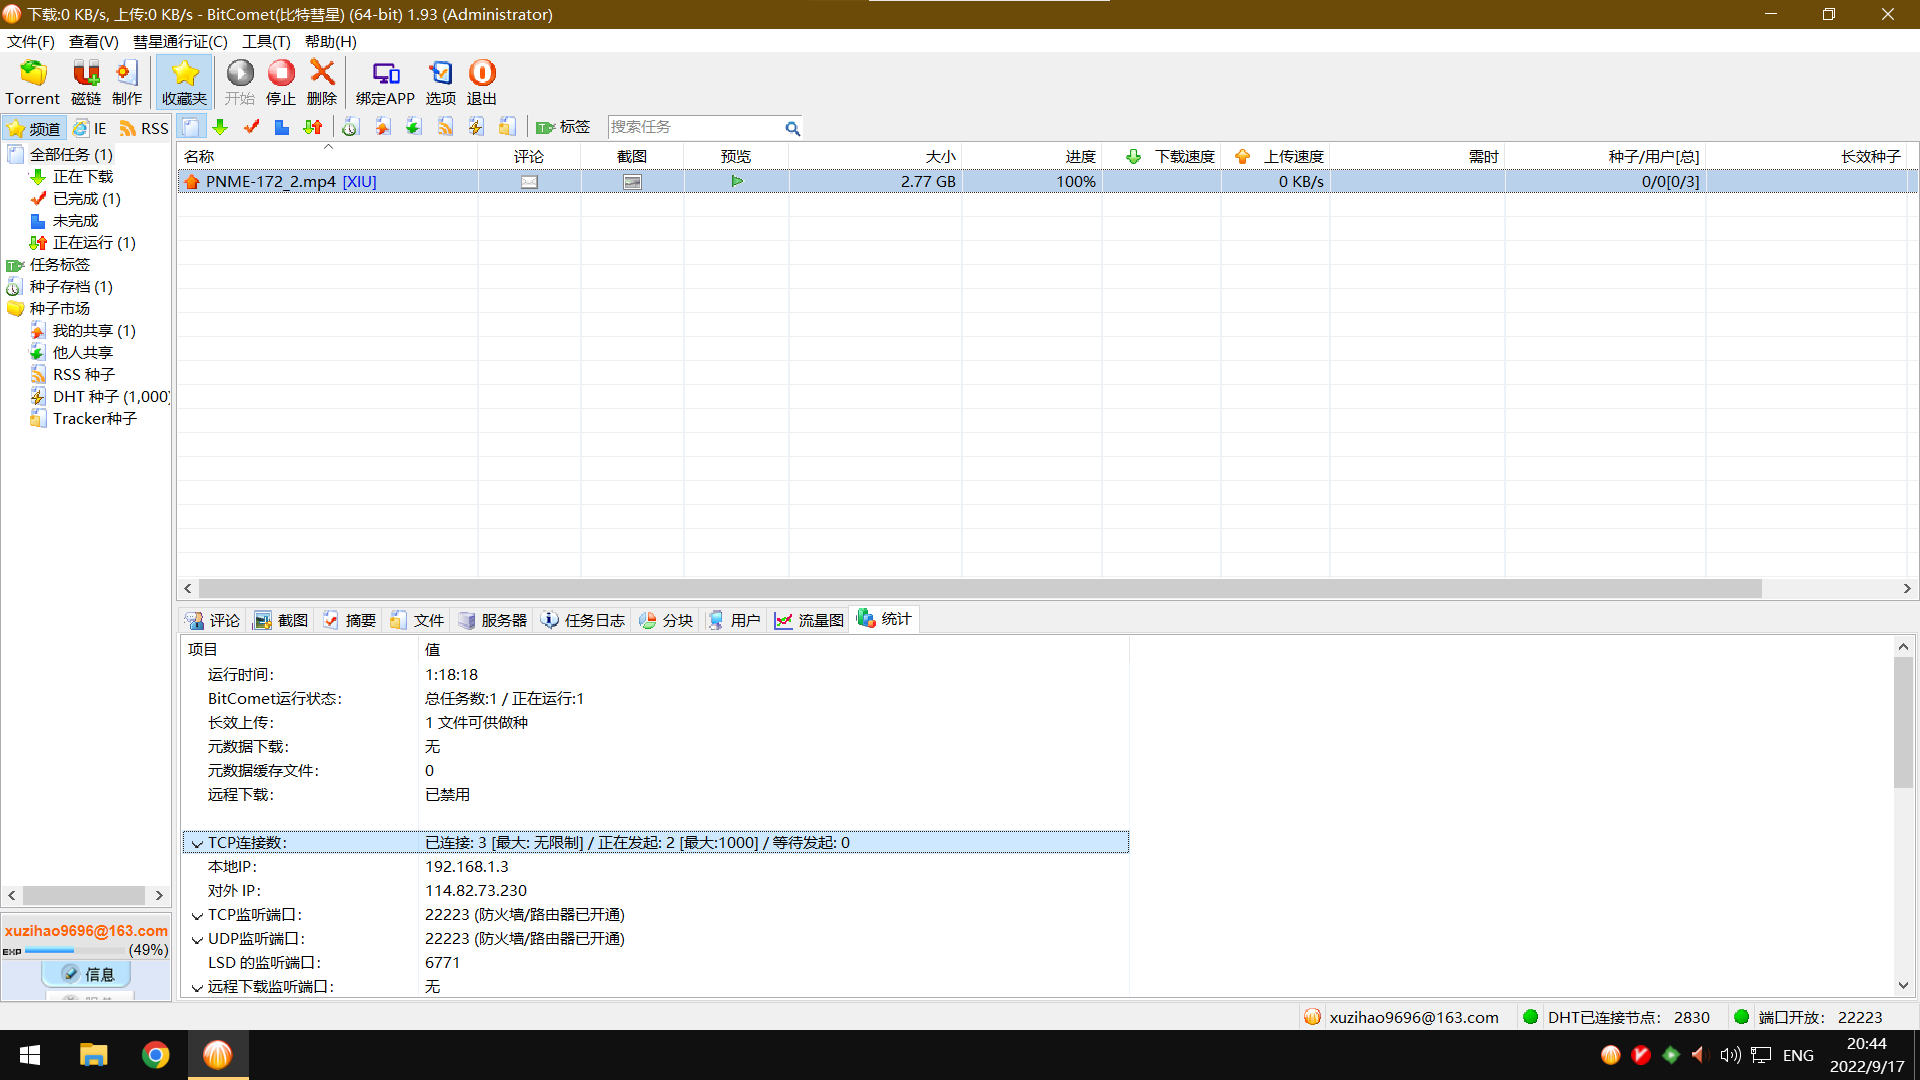1920x1080 pixels.
Task: Expand the 远程下载监听端口 row
Action: pos(197,987)
